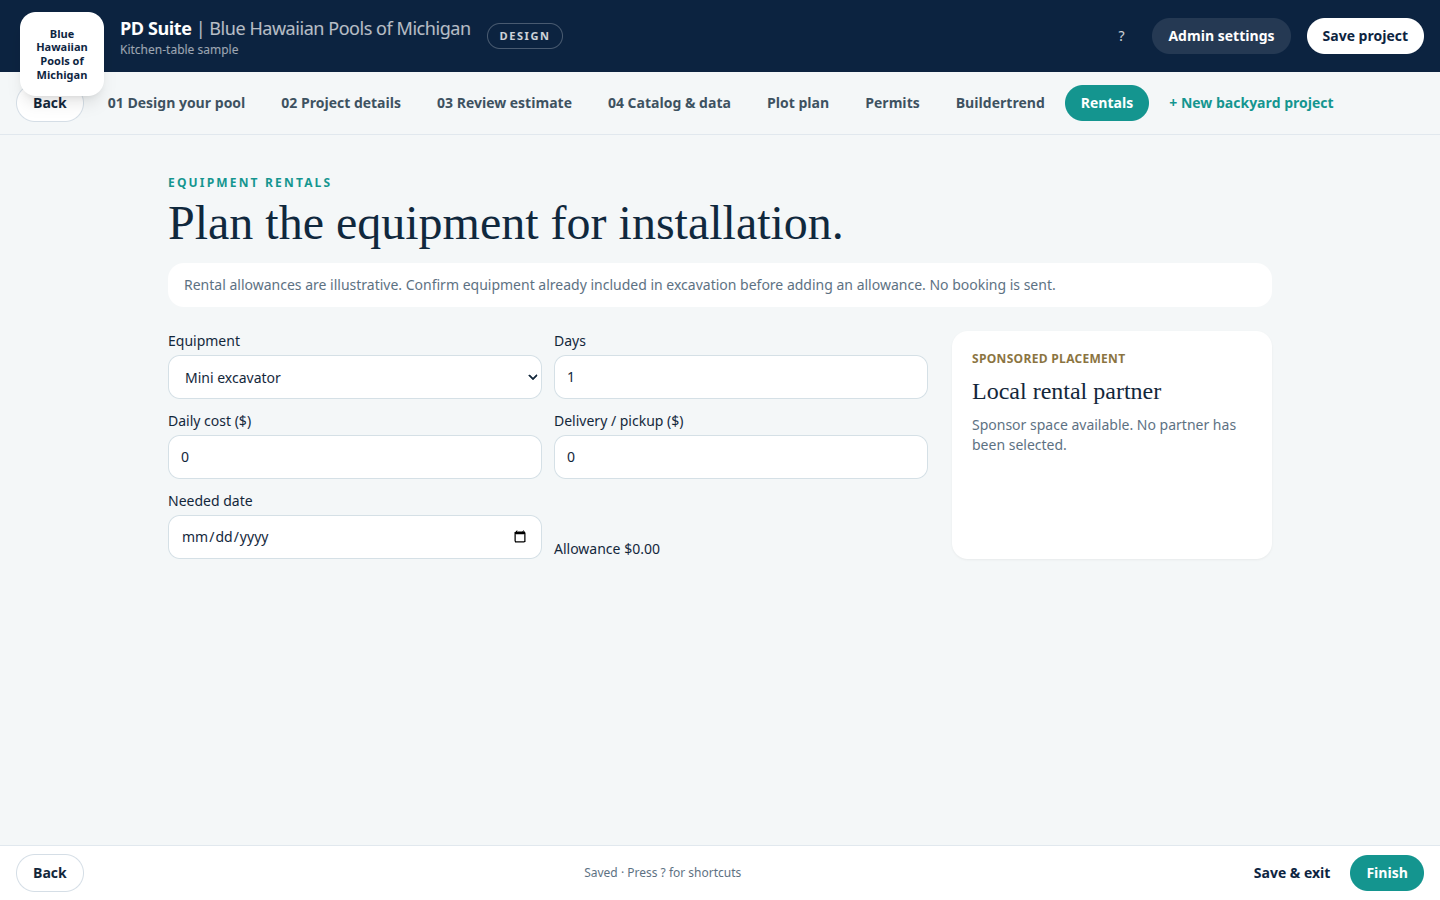The image size is (1440, 900).
Task: Click the Kitchen-table sample subtitle
Action: 179,50
